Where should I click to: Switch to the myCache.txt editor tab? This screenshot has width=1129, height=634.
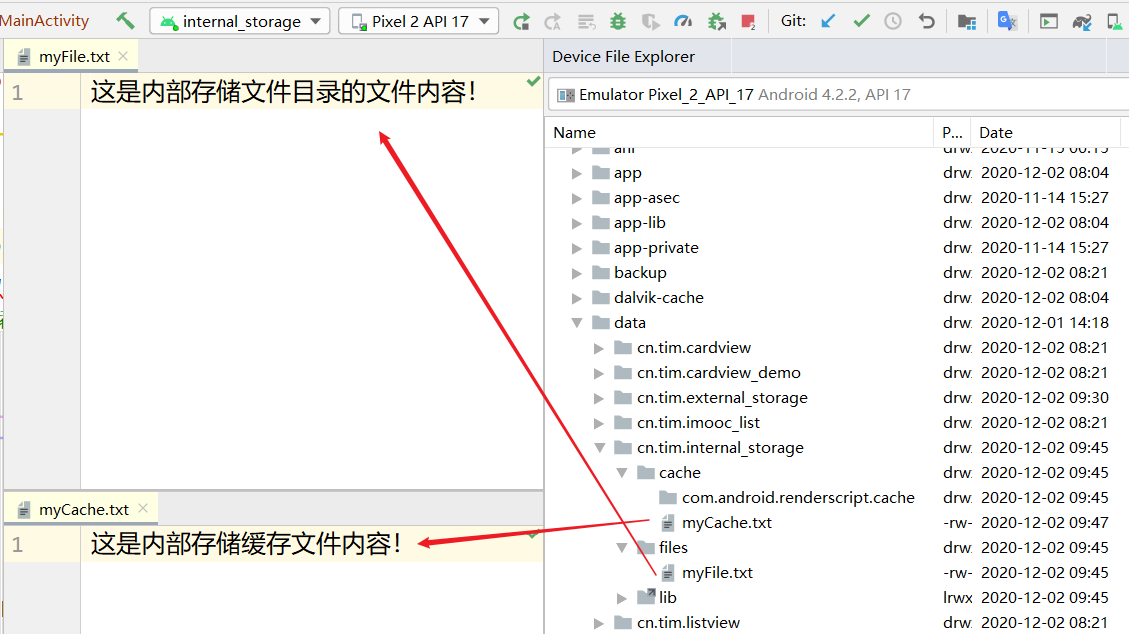pyautogui.click(x=83, y=510)
